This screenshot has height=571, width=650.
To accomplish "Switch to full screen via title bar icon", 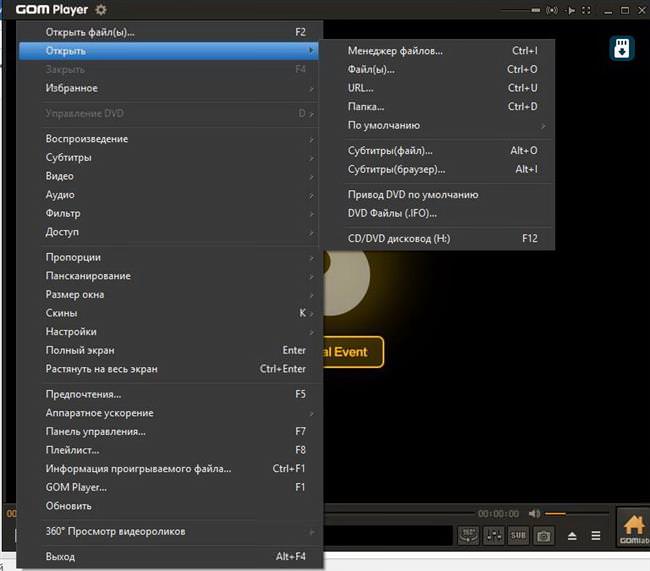I will coord(586,10).
